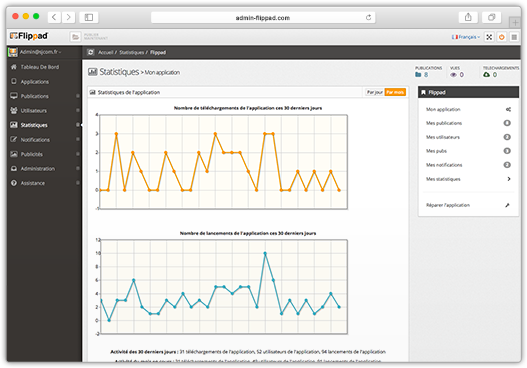Click the peak data point on launches chart

[x=265, y=253]
